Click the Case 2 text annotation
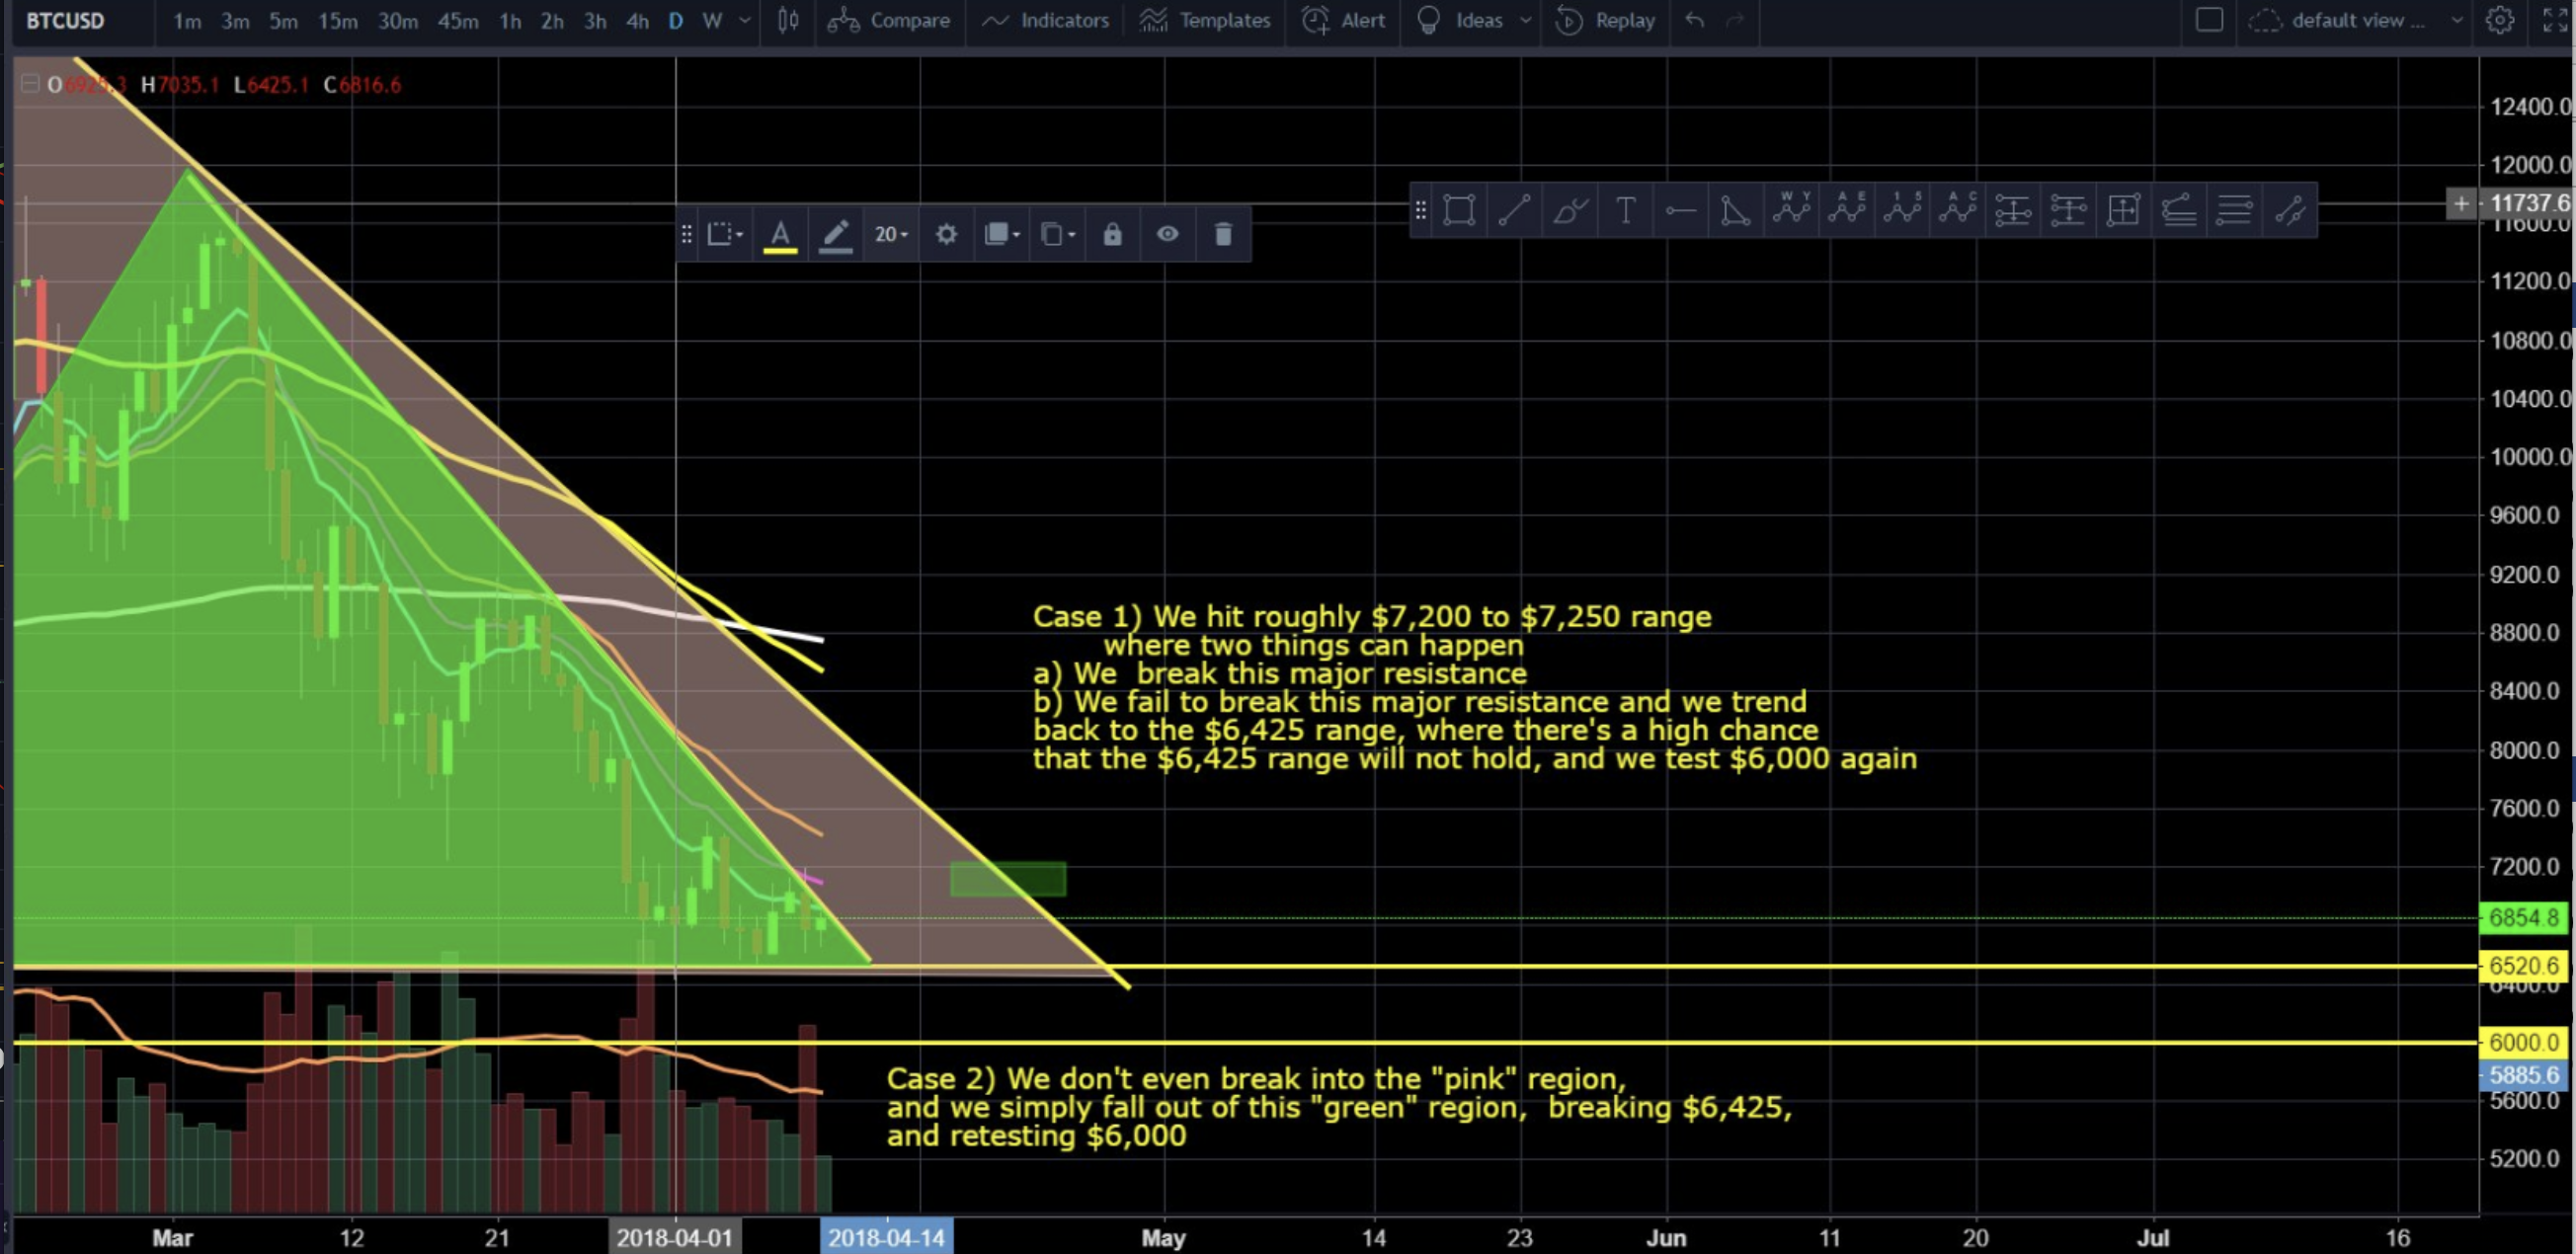The image size is (2576, 1254). click(x=1339, y=1107)
